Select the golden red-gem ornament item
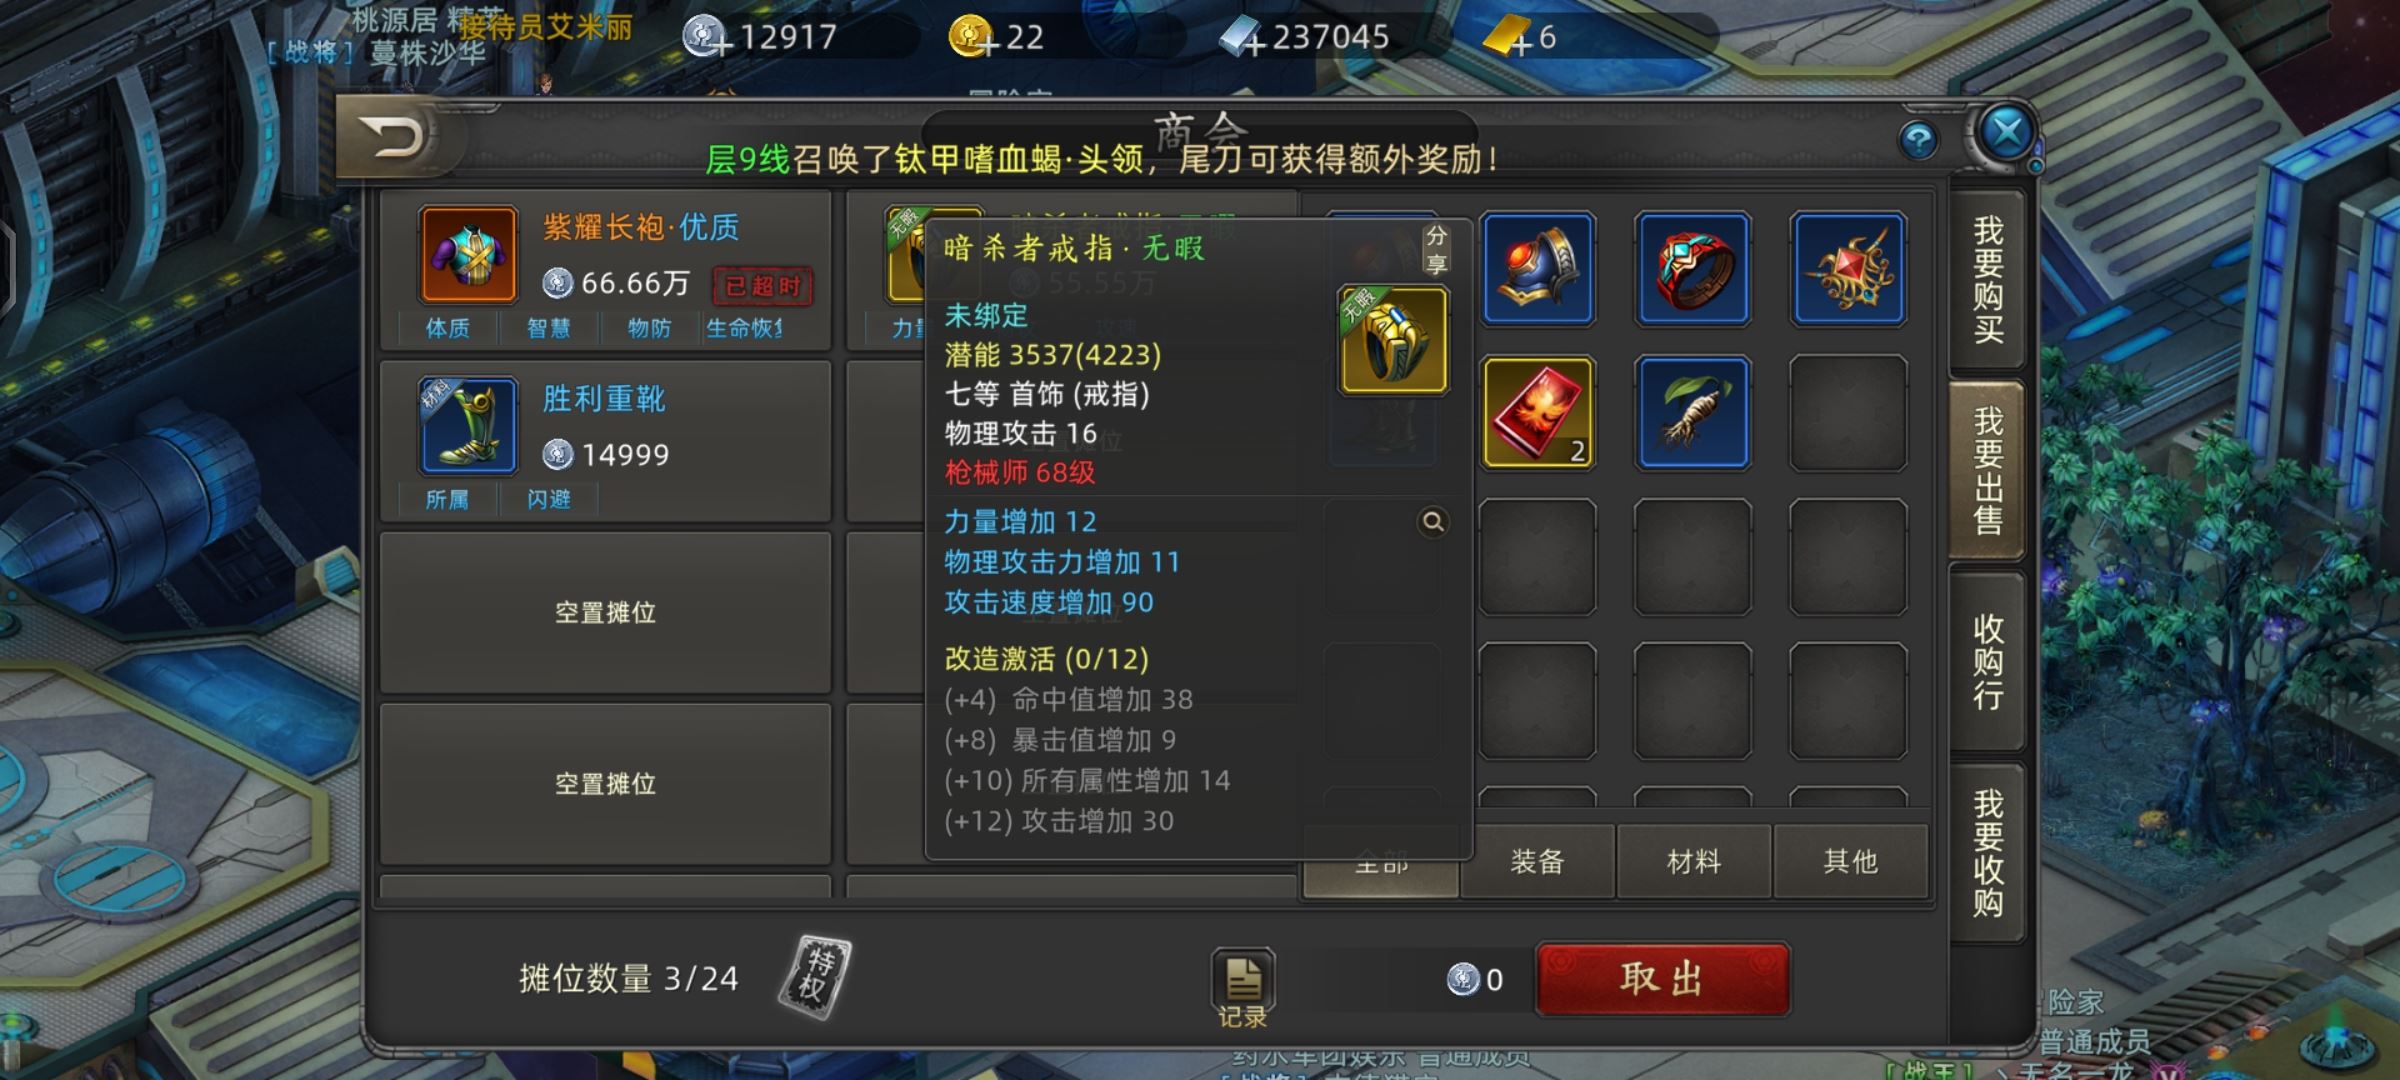Viewport: 2400px width, 1080px height. pyautogui.click(x=1848, y=269)
